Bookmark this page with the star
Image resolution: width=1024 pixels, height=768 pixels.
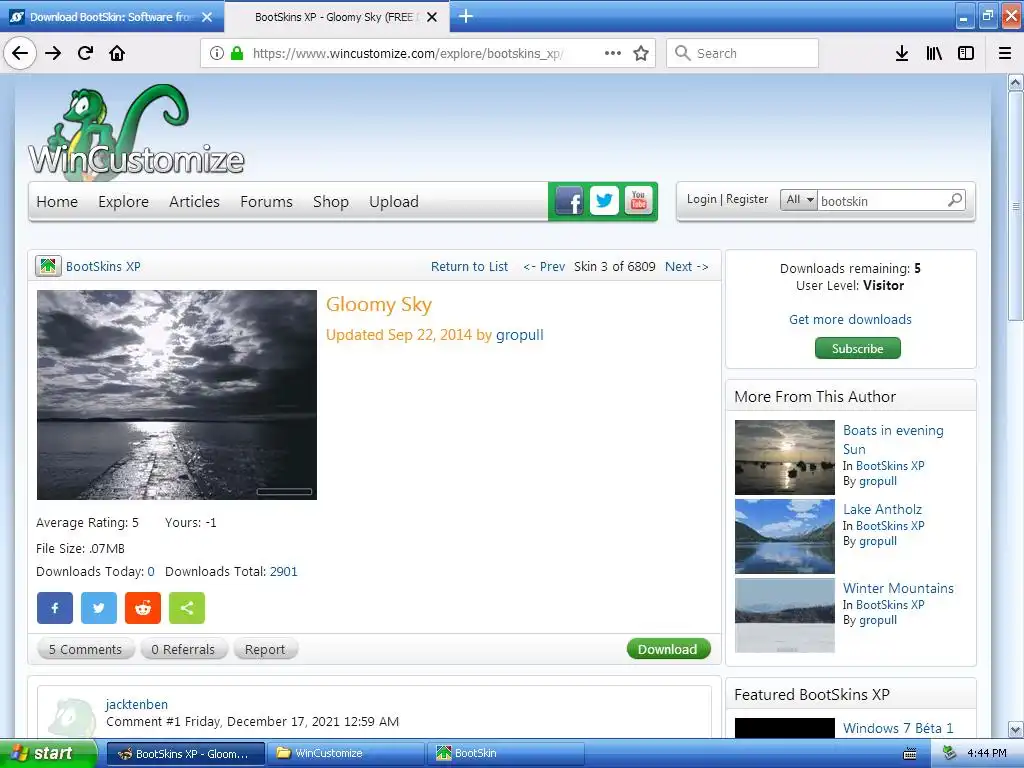click(641, 53)
